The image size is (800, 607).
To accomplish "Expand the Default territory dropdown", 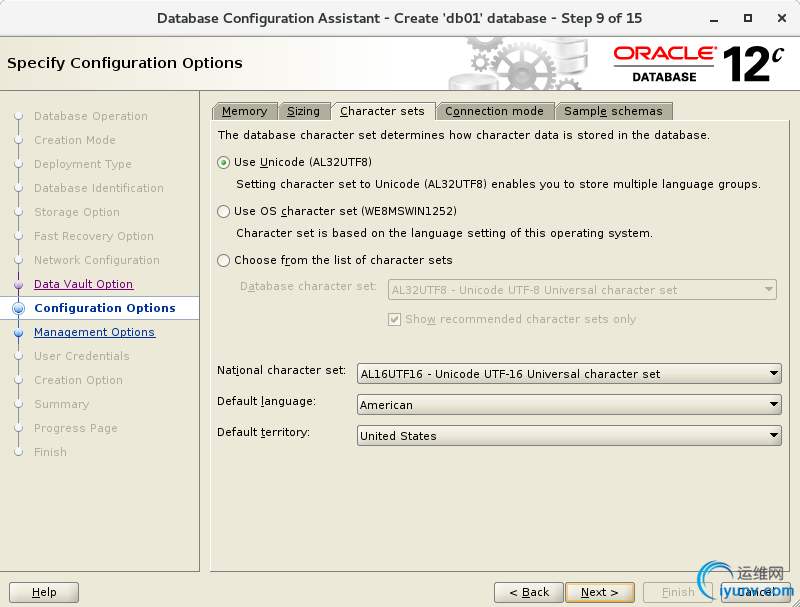I will click(x=569, y=436).
